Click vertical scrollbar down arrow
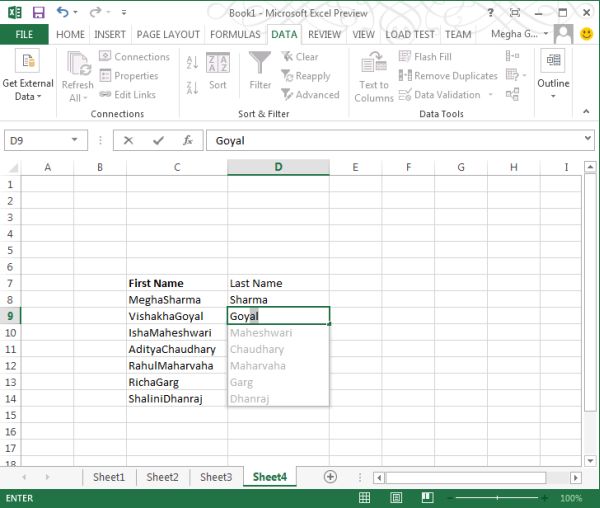 coord(590,461)
